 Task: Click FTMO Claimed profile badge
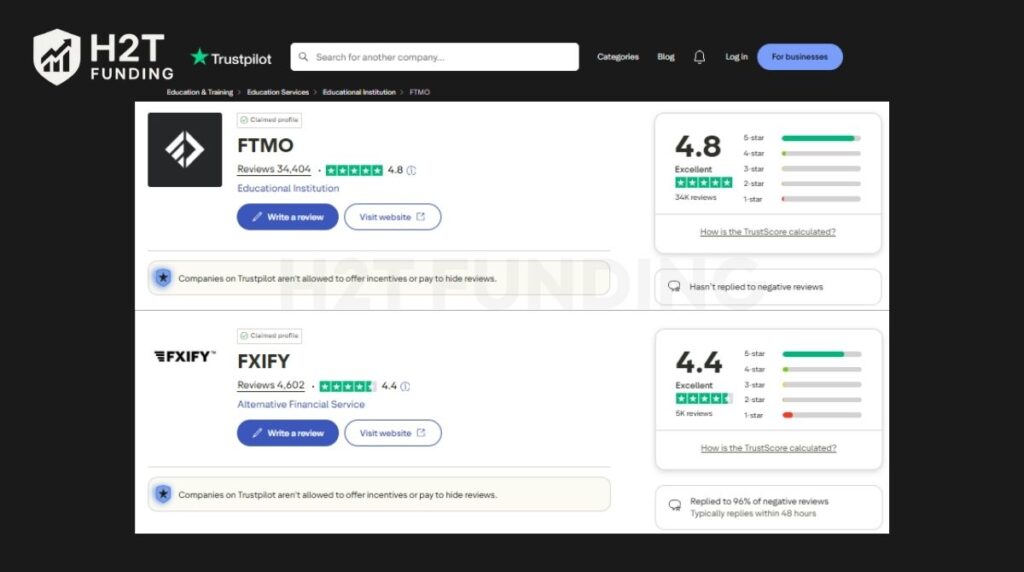[x=269, y=120]
